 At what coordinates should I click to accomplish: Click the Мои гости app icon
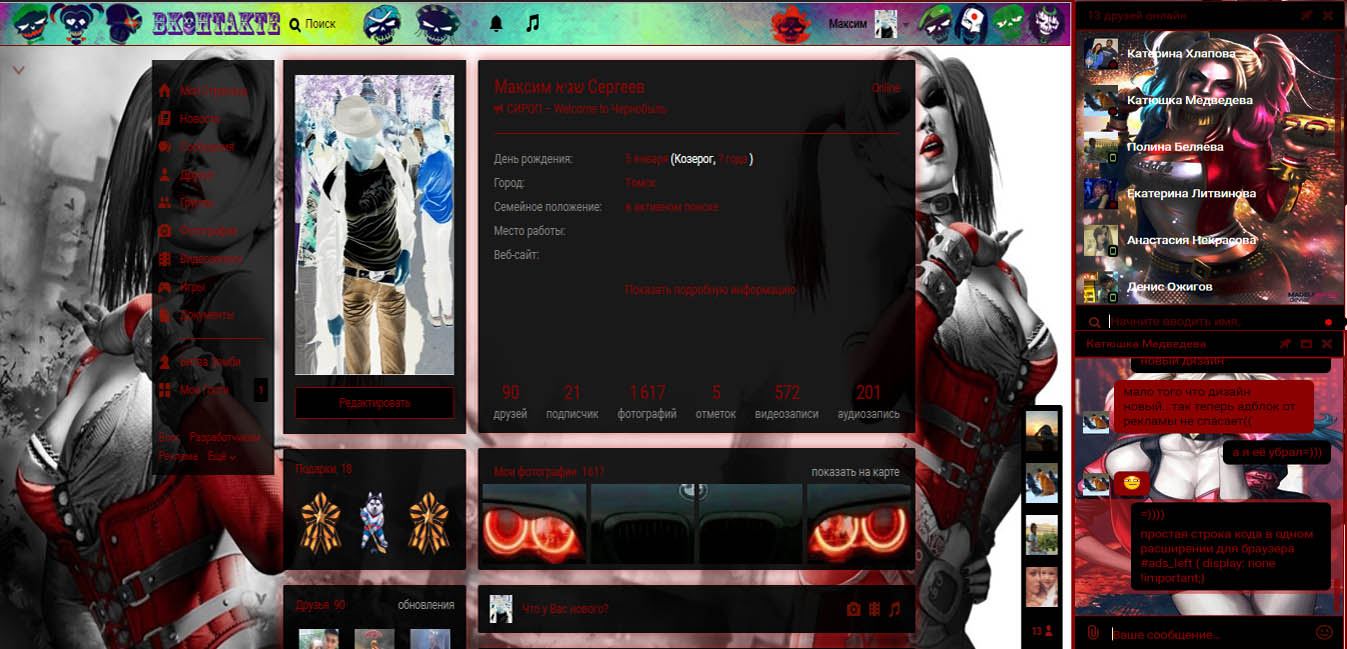(165, 390)
